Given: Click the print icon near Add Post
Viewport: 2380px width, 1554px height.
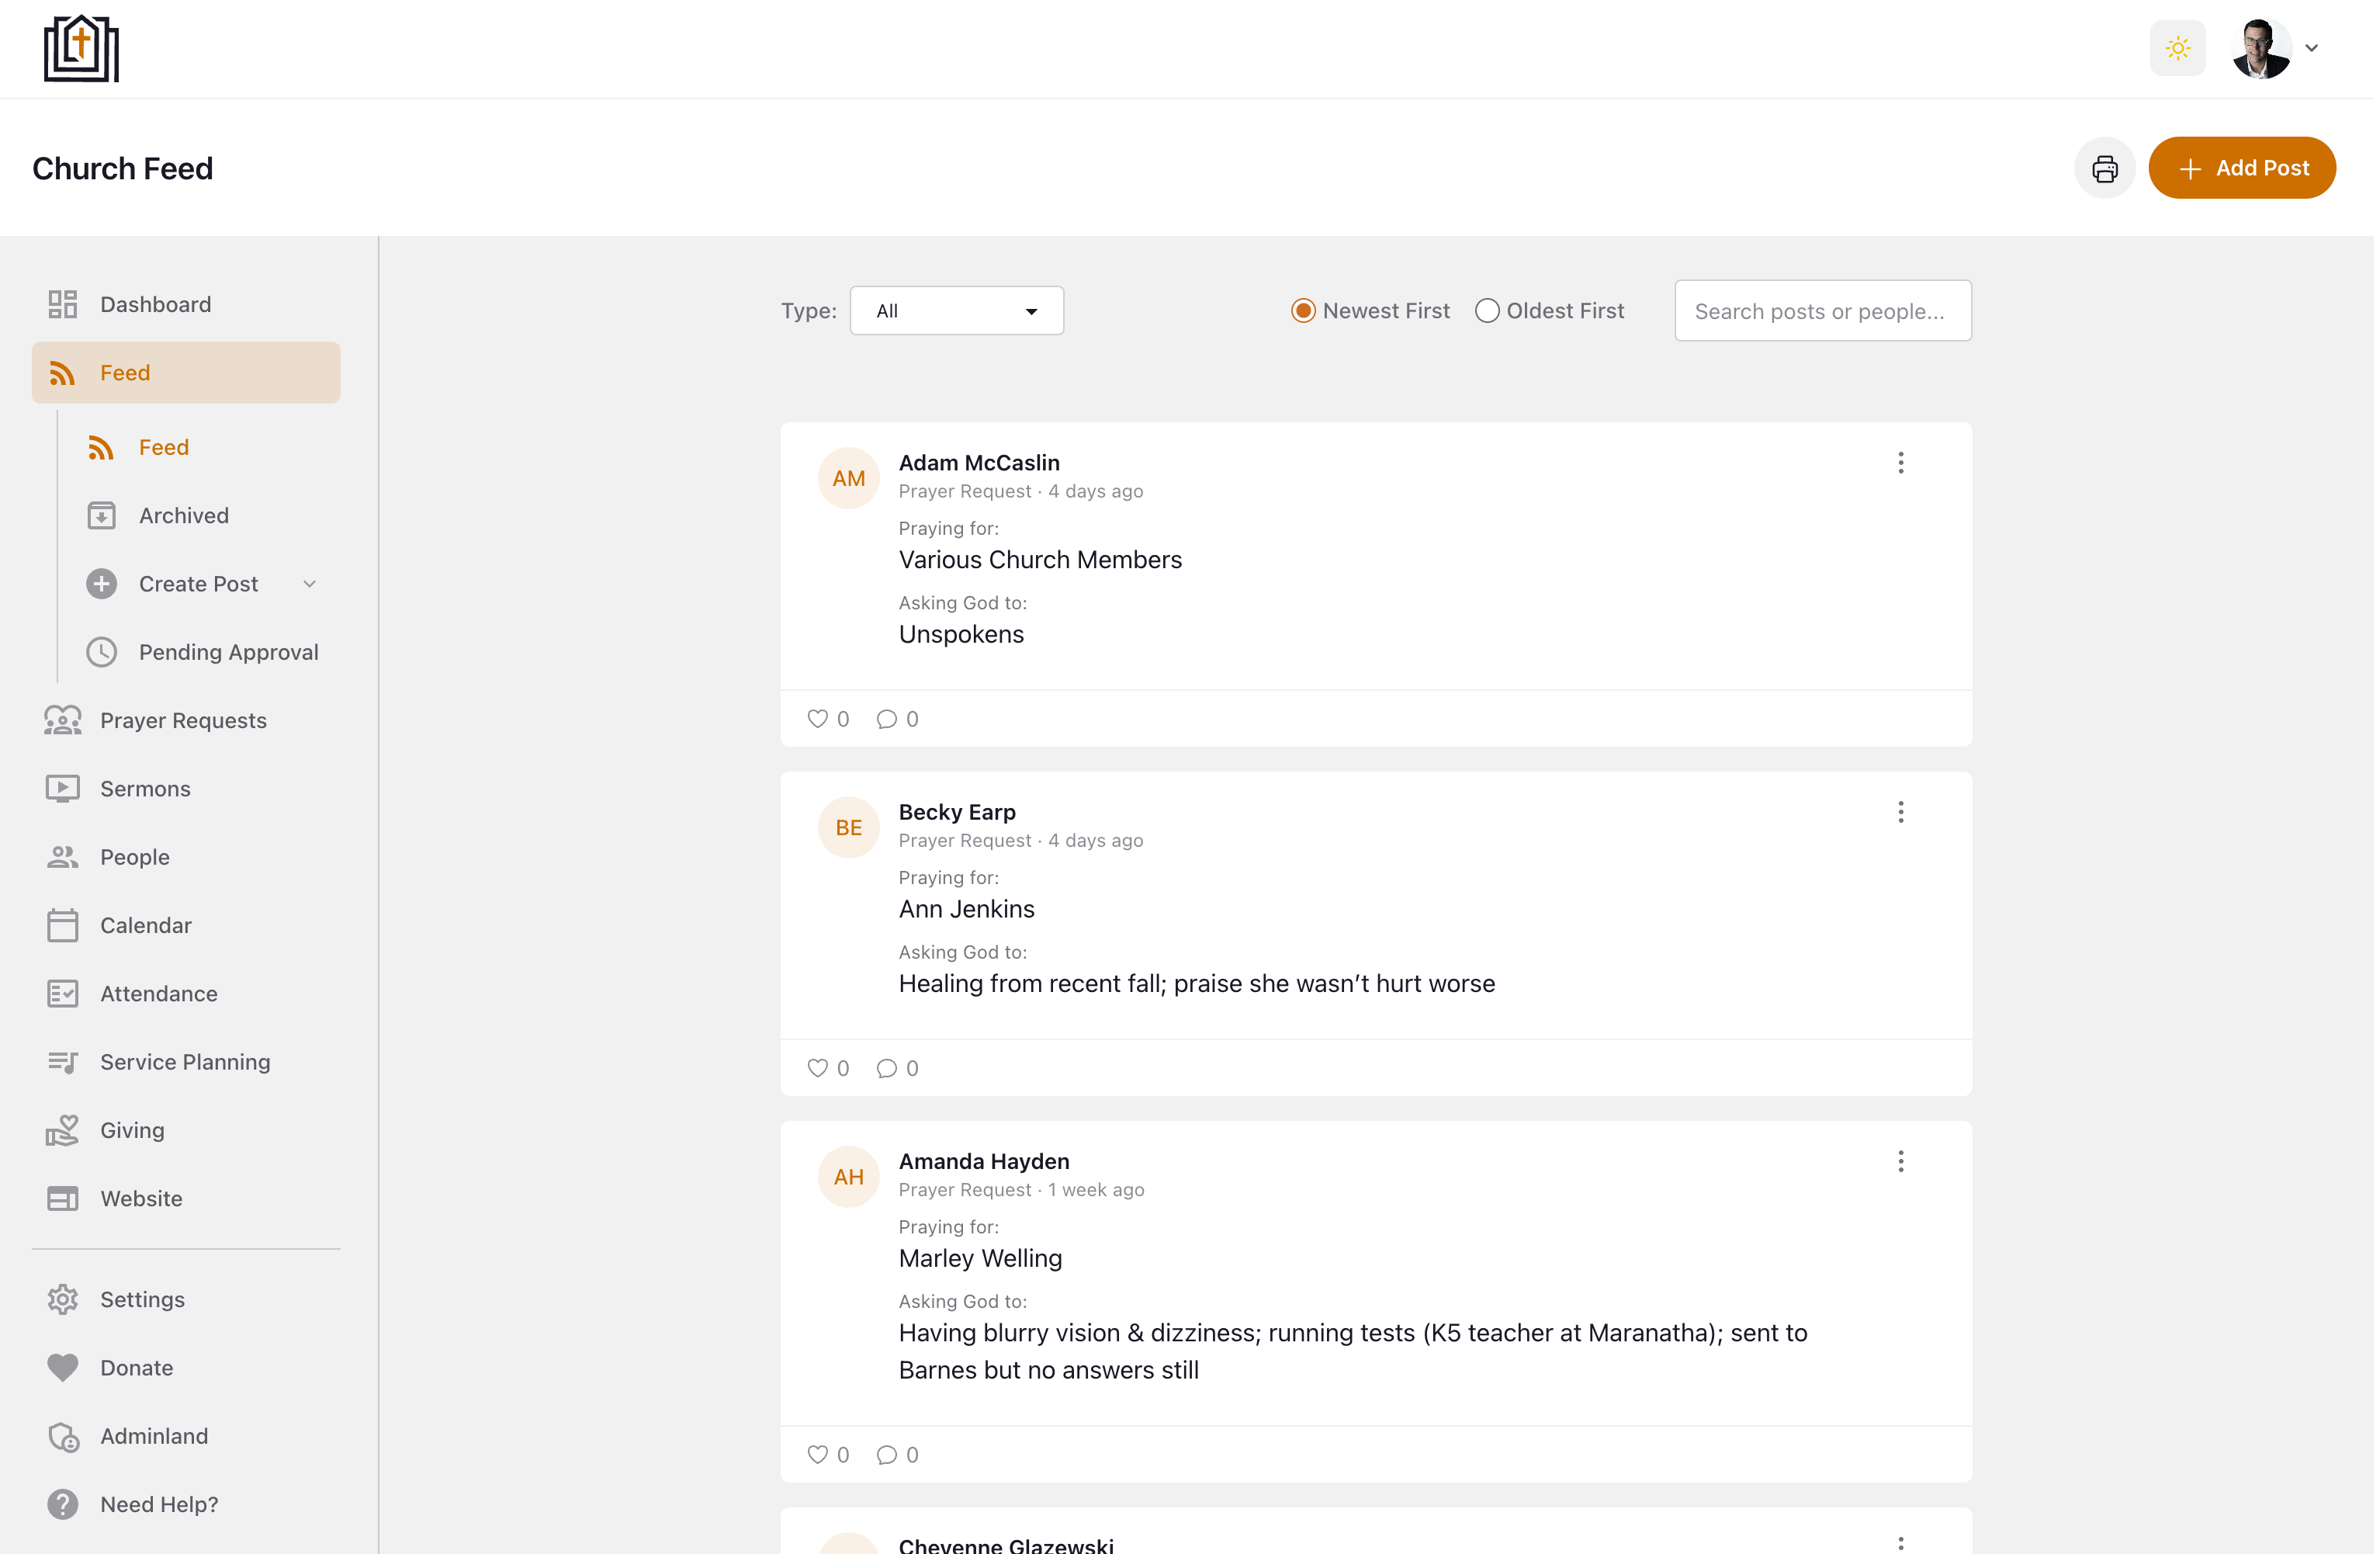Looking at the screenshot, I should 2104,167.
